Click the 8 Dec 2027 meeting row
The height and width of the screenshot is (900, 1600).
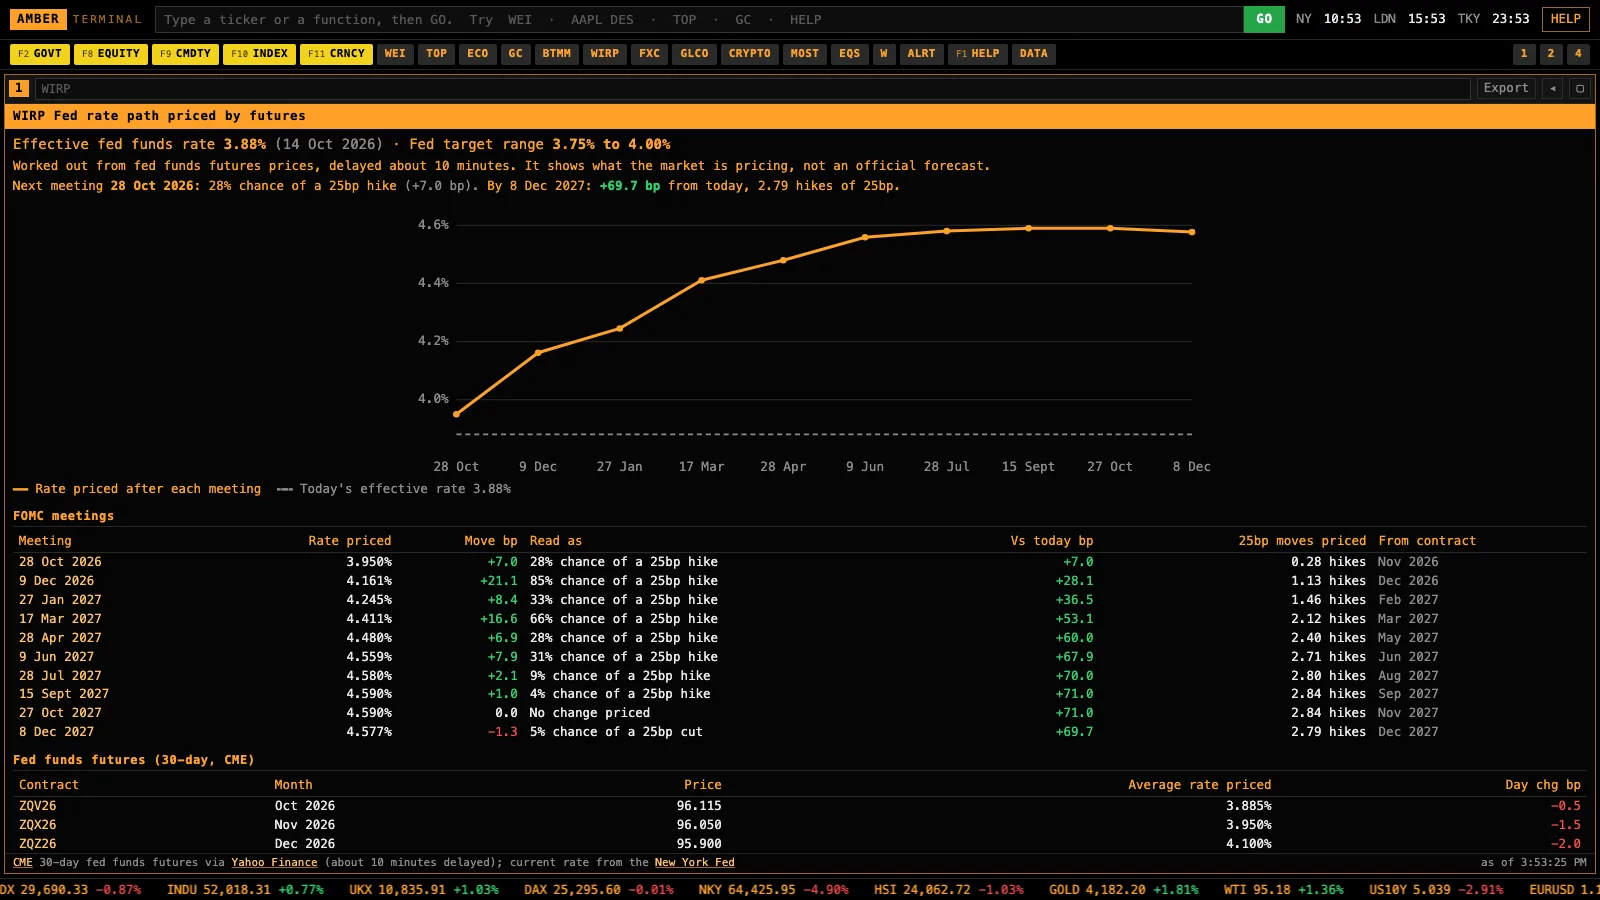click(x=800, y=732)
